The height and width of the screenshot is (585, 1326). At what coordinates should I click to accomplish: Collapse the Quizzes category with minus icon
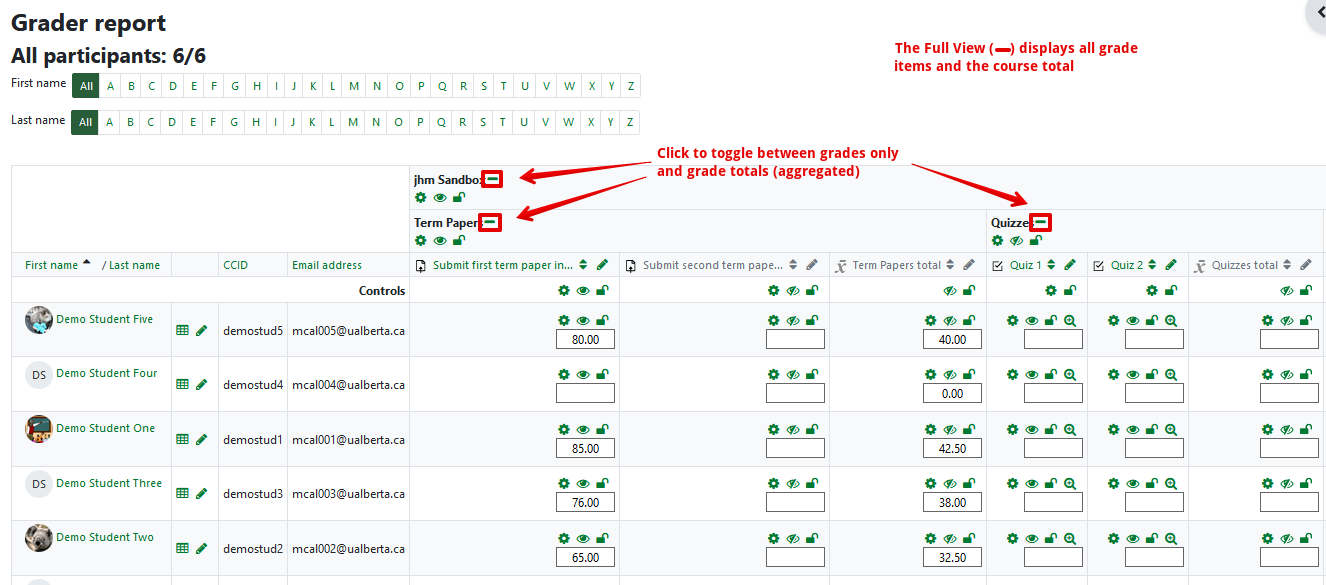click(1040, 222)
